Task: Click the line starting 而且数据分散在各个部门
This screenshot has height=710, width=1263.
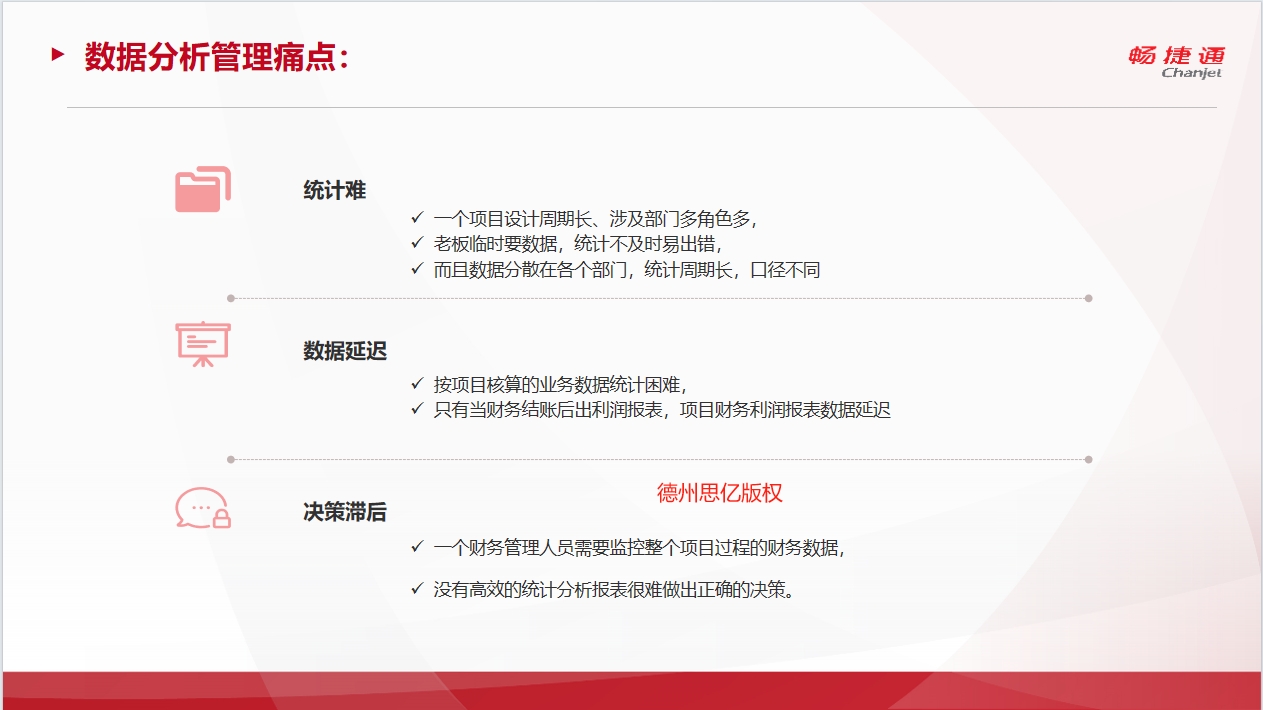Action: [x=627, y=269]
